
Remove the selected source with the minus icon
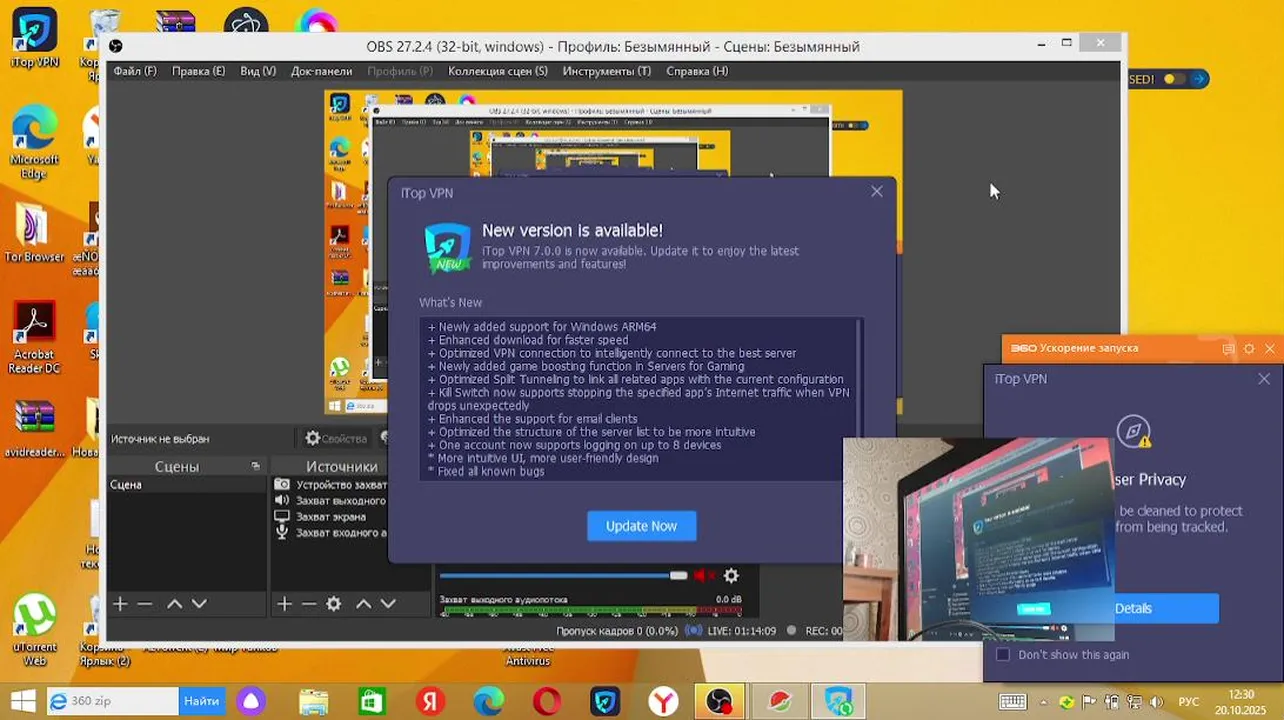pos(309,604)
